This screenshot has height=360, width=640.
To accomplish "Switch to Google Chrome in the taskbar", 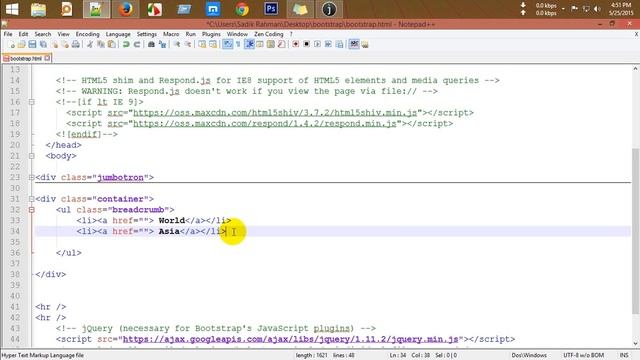I will point(242,9).
